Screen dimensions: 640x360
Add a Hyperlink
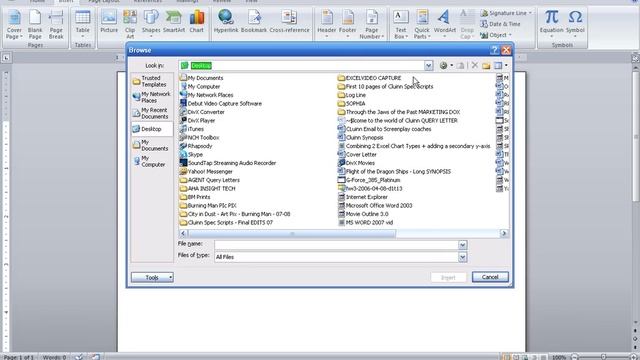click(x=226, y=22)
